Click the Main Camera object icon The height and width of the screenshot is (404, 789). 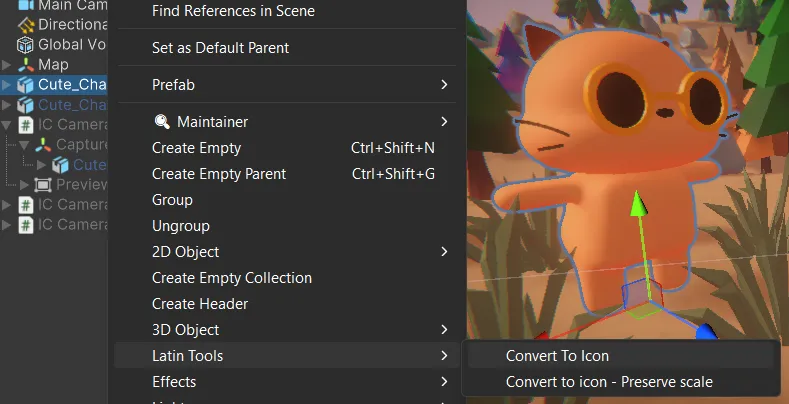tap(25, 6)
